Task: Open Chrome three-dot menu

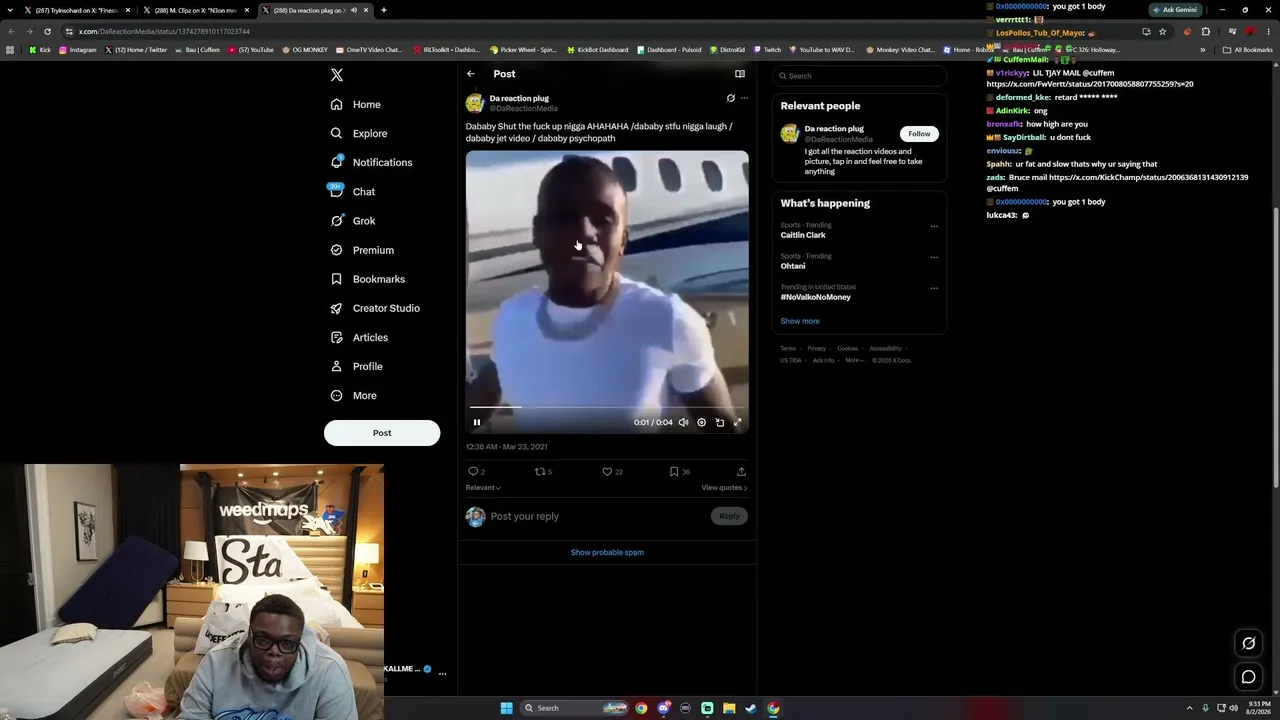Action: pos(1269,31)
